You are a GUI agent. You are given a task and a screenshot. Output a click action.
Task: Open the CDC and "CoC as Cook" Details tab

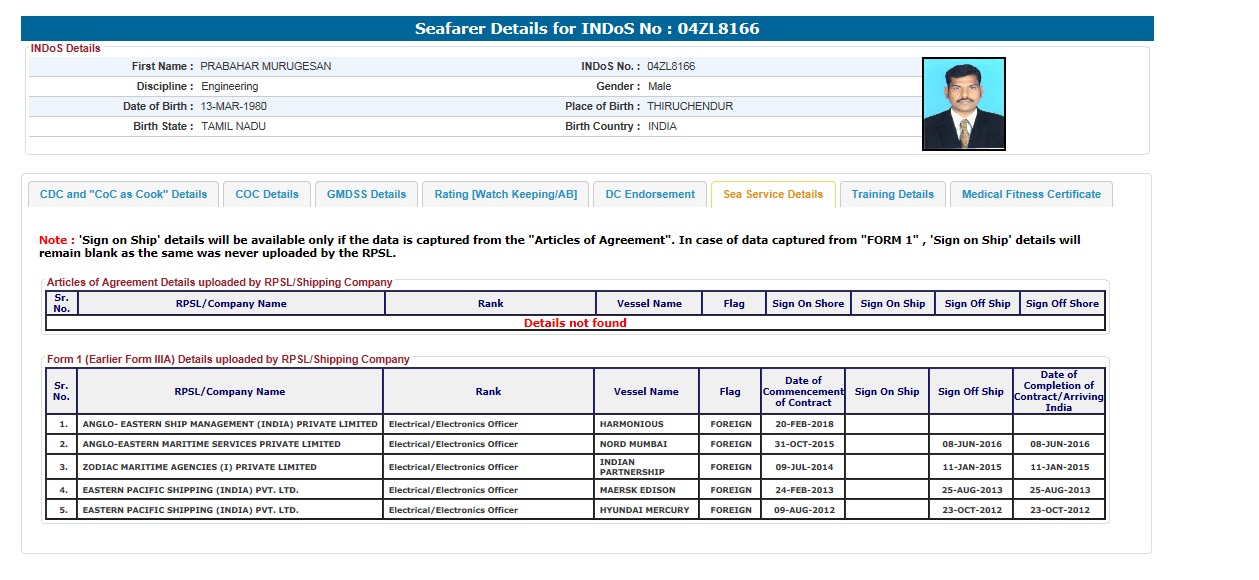tap(123, 194)
